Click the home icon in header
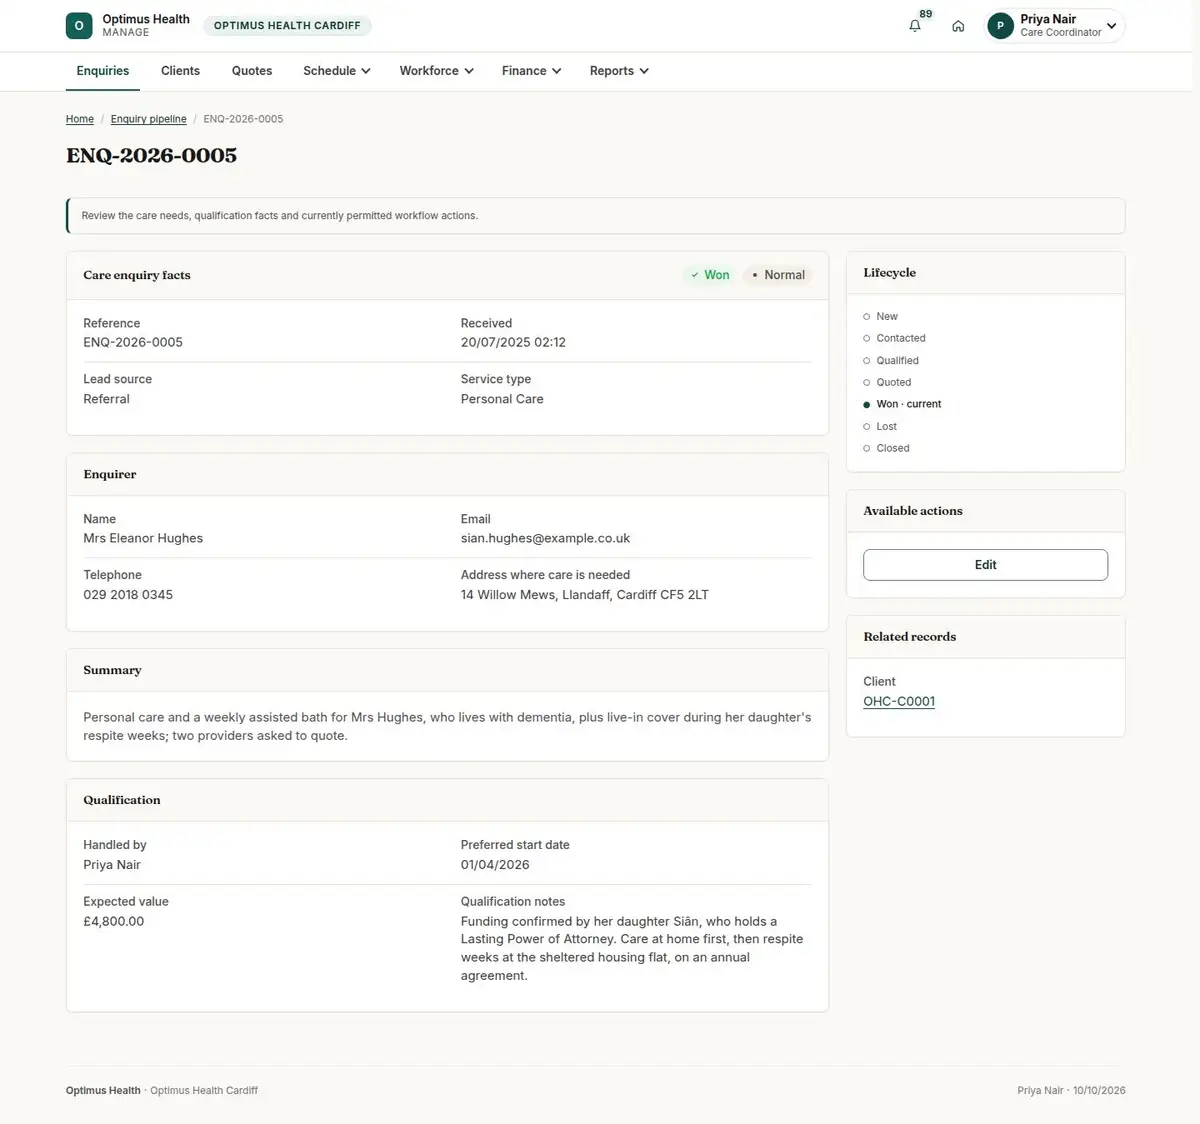Image resolution: width=1200 pixels, height=1124 pixels. pos(958,26)
